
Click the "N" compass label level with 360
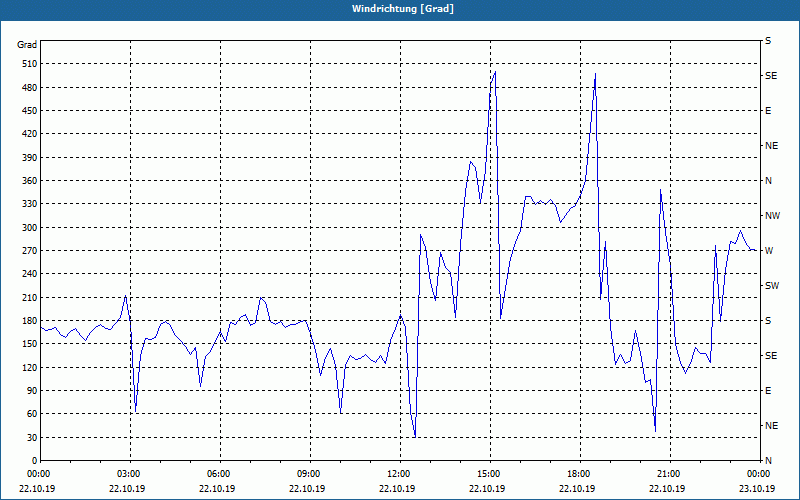point(768,181)
